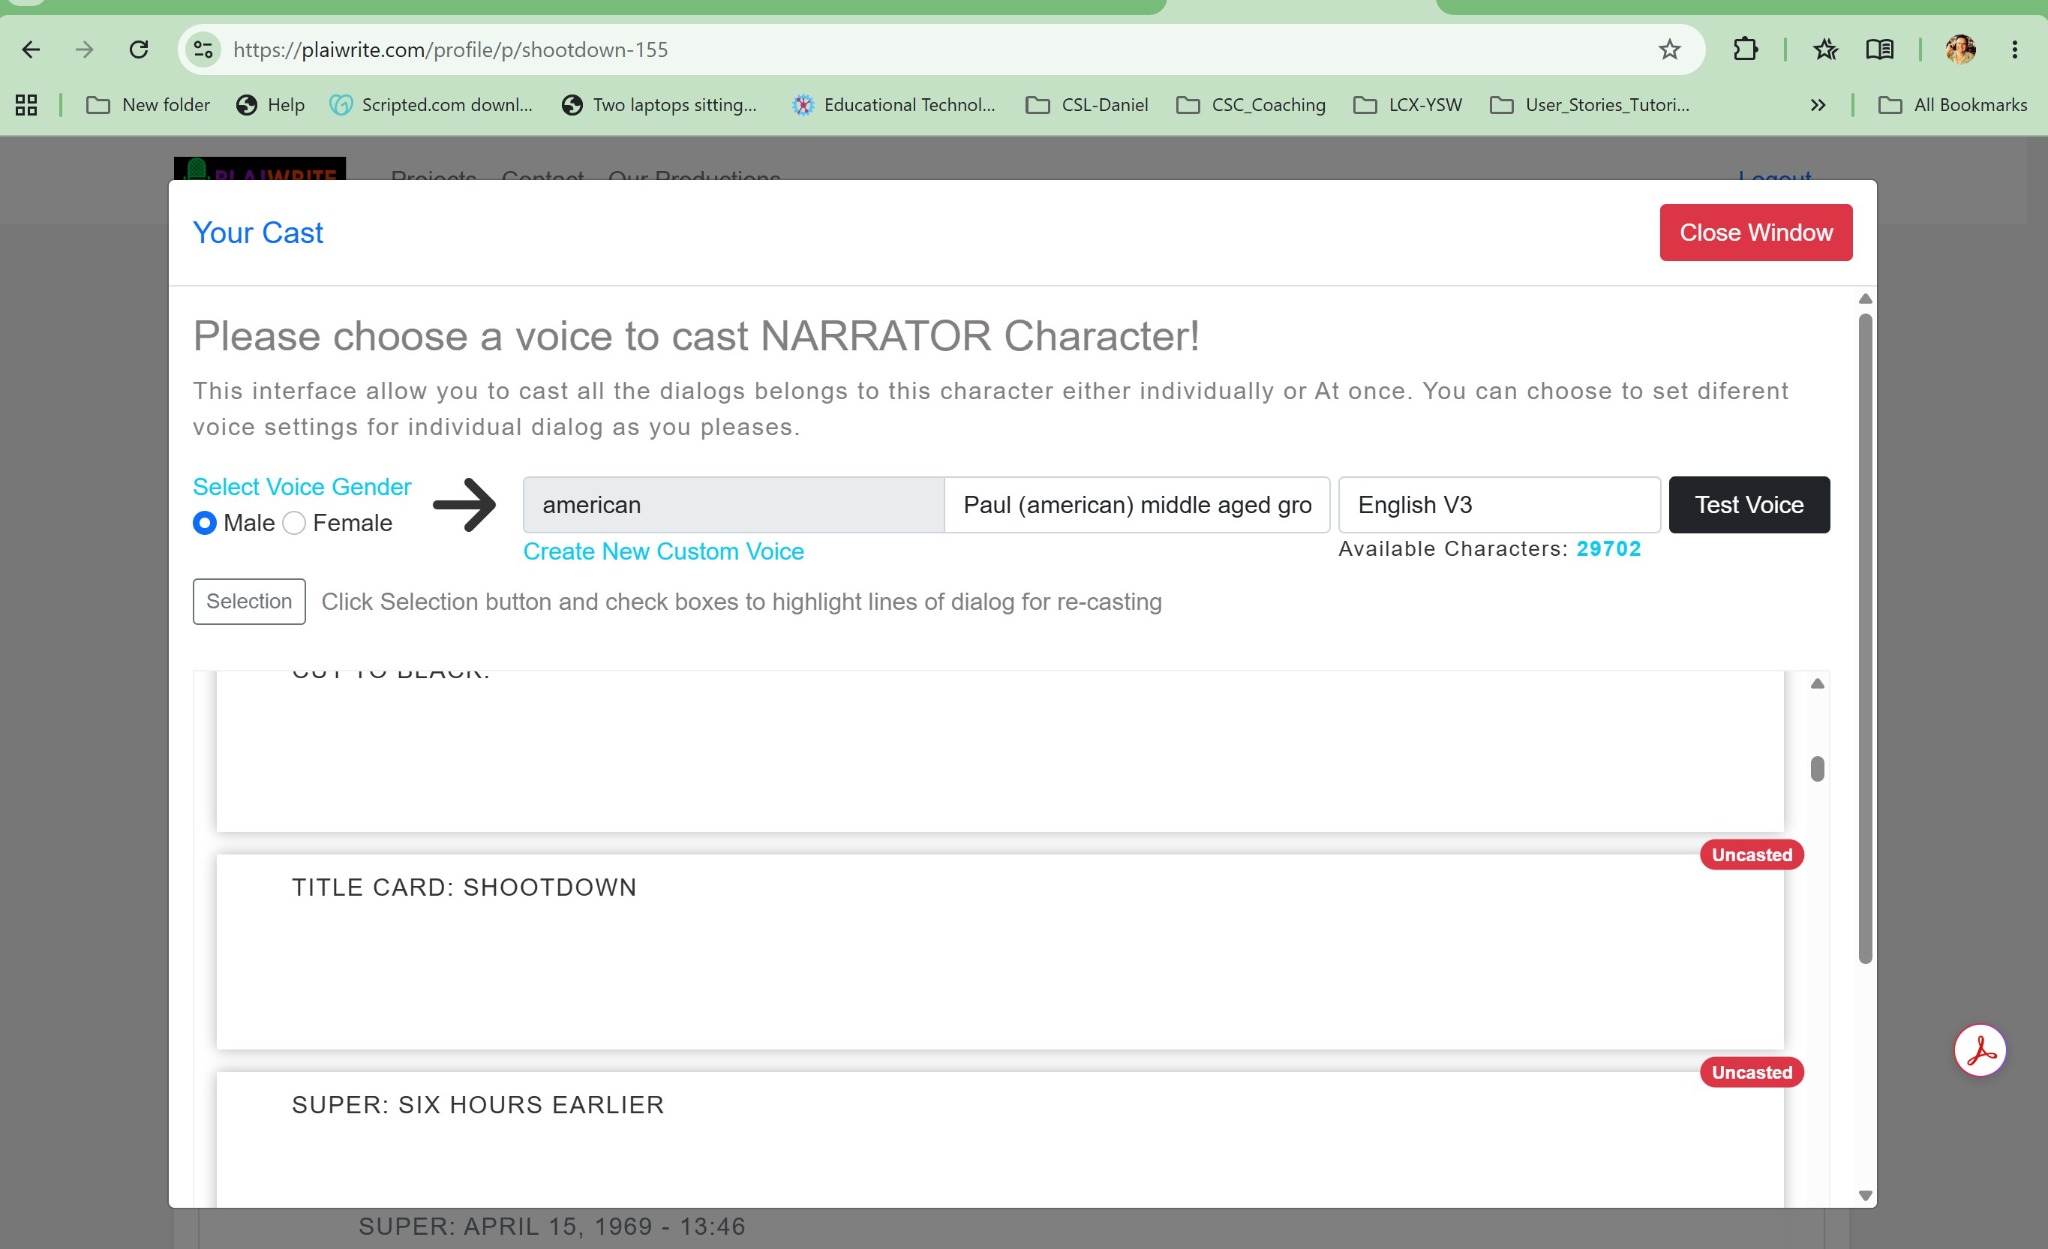Go back to the previous page
2048x1249 pixels.
click(x=31, y=49)
